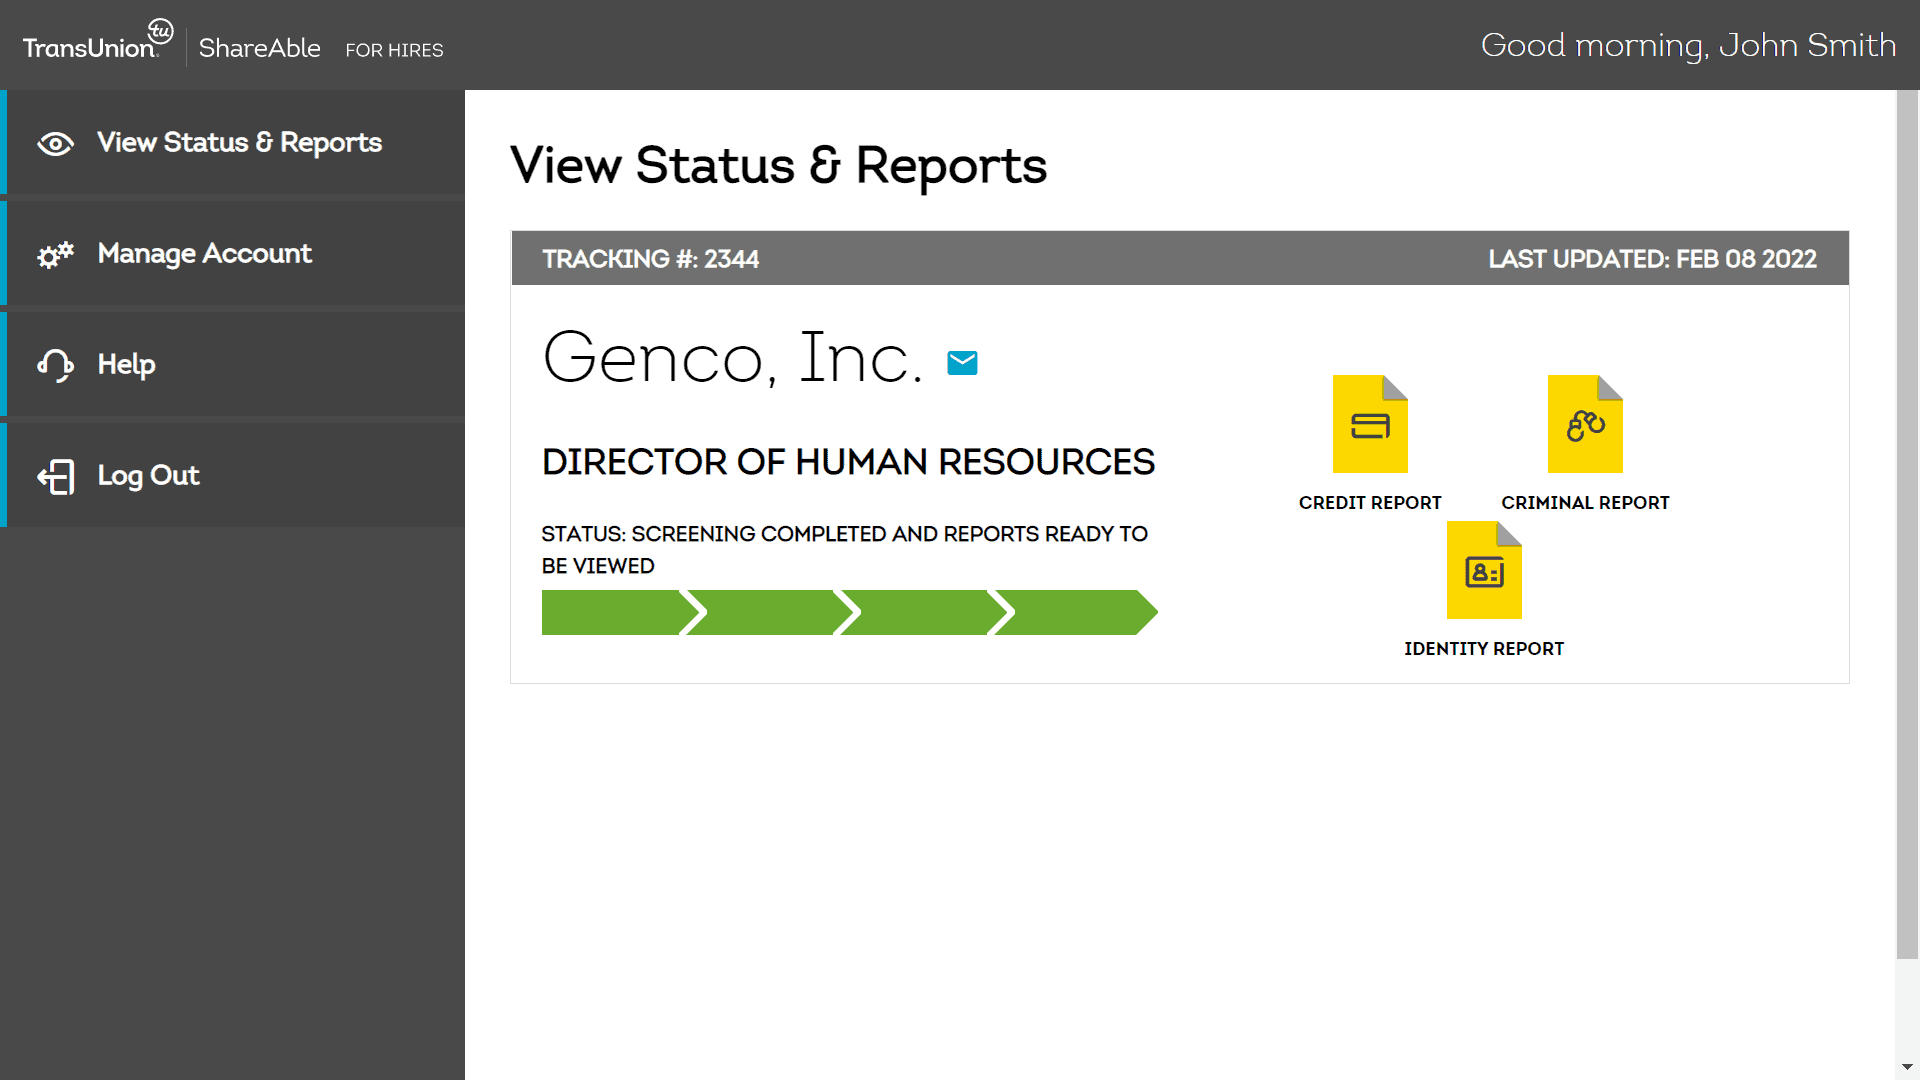This screenshot has height=1080, width=1920.
Task: Click the exit door icon next to Log Out
Action: tap(55, 476)
